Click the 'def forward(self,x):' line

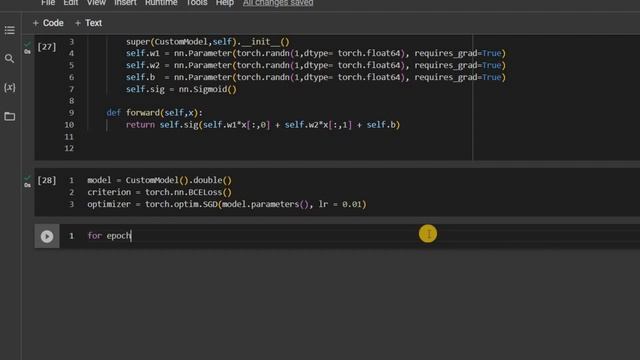[x=154, y=113]
